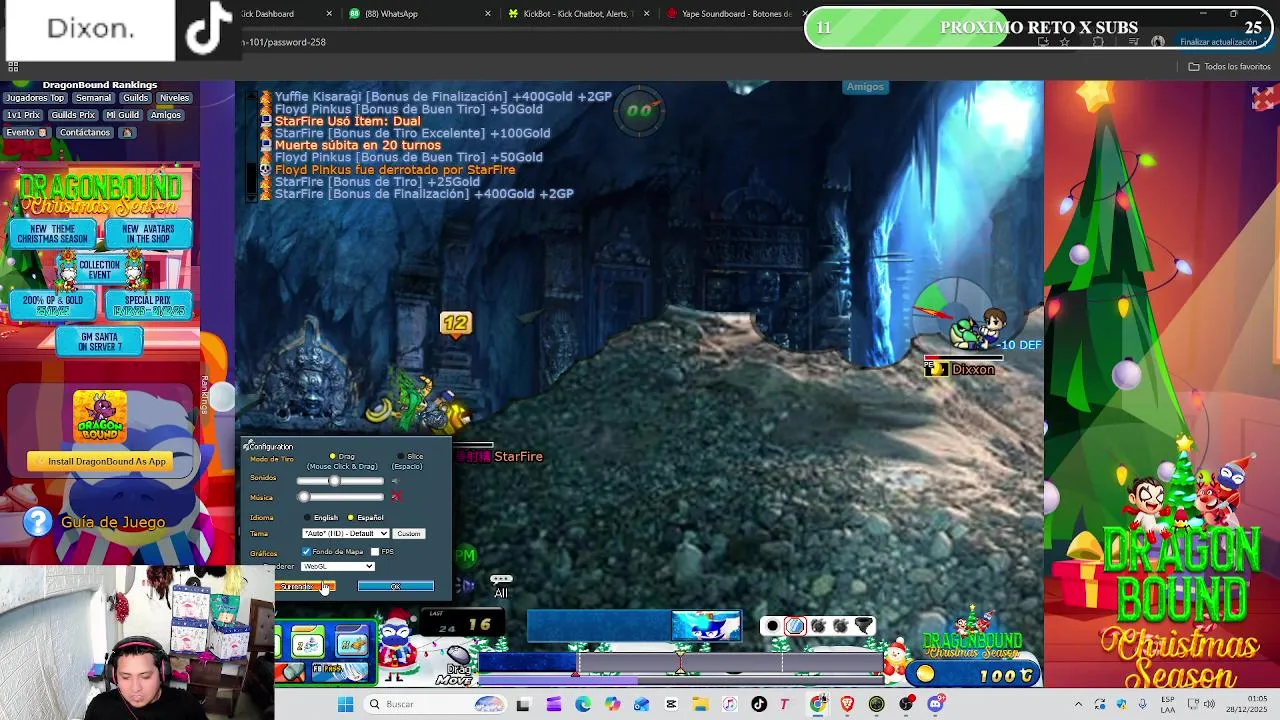
Task: Click the apps grid icon under Dixon
Action: pyautogui.click(x=13, y=67)
